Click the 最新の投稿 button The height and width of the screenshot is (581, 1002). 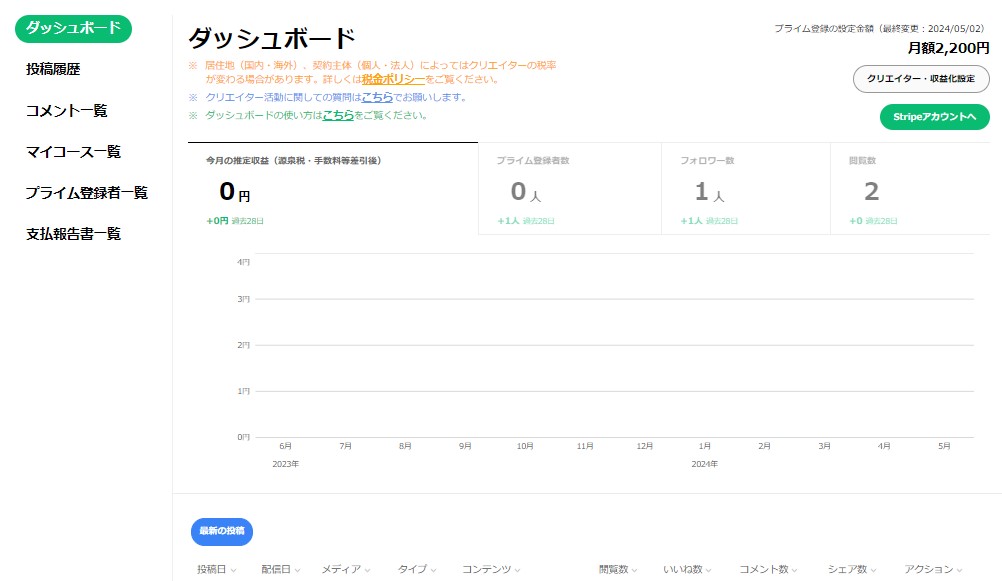221,531
